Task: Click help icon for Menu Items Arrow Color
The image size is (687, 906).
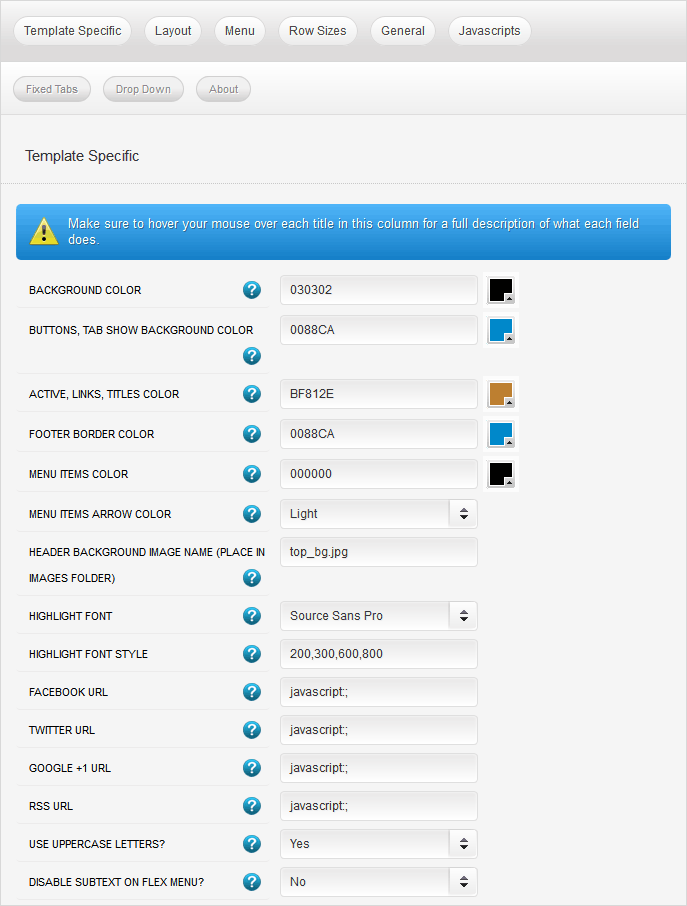Action: [252, 514]
